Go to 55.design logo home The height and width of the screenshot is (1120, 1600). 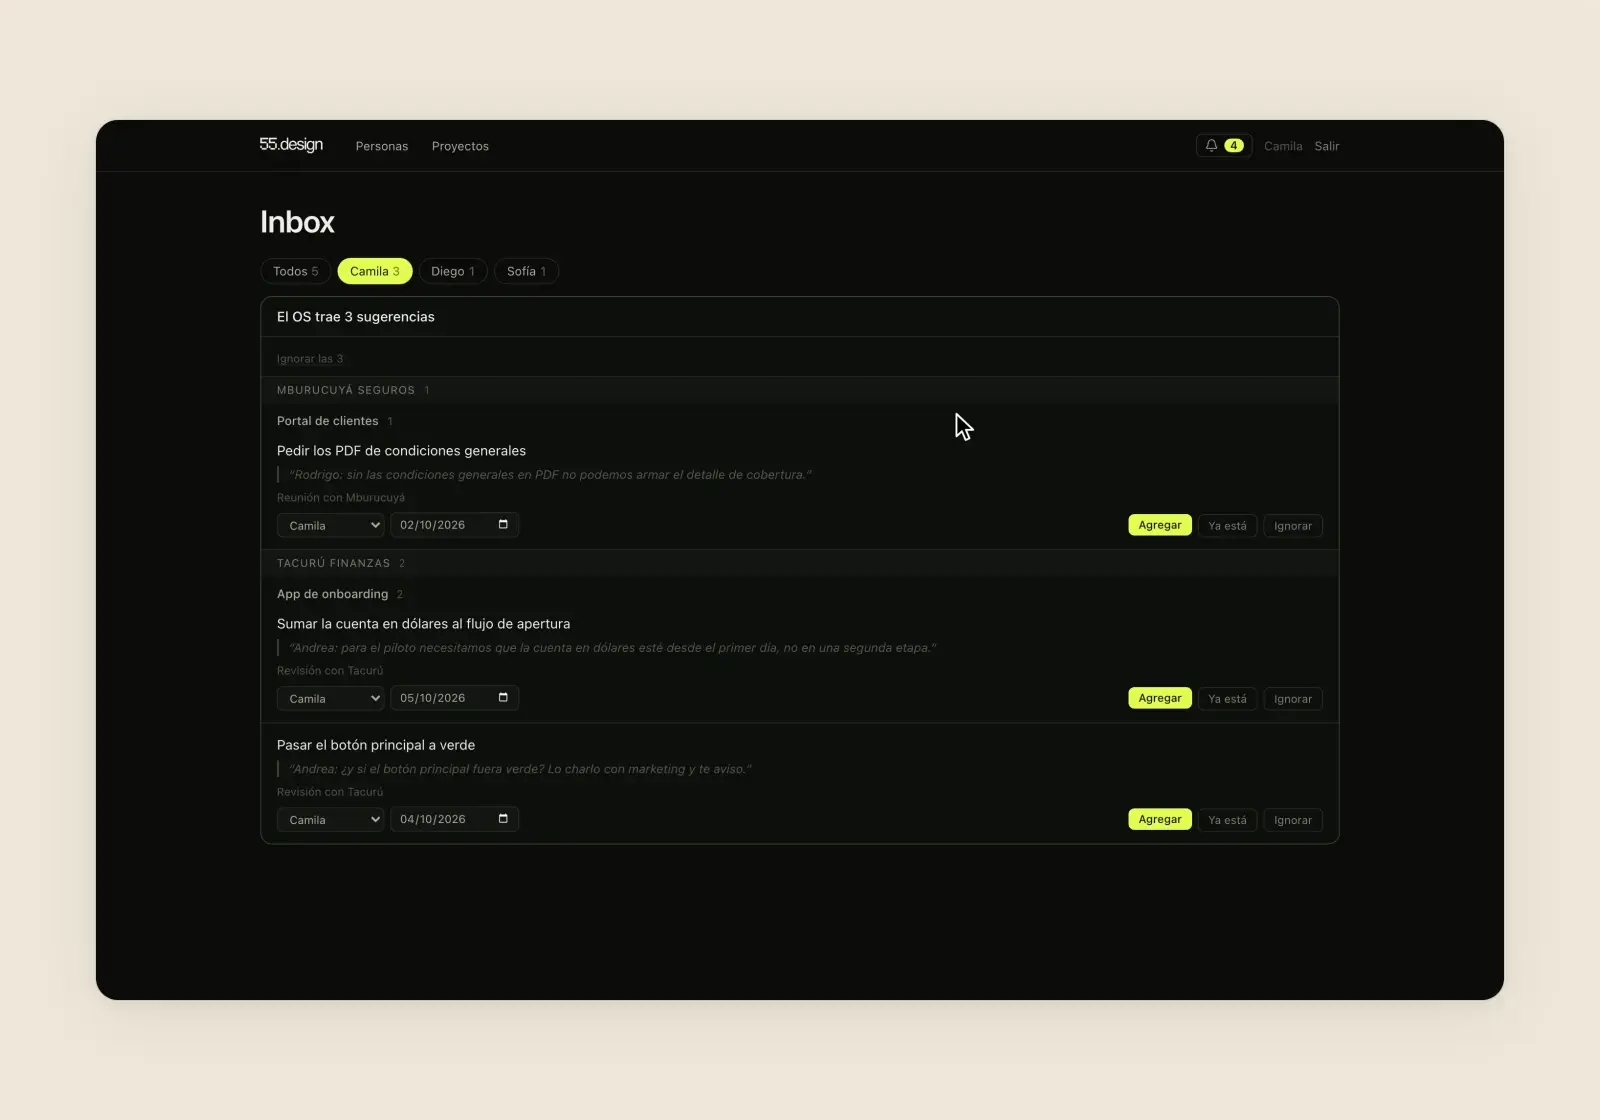[291, 145]
